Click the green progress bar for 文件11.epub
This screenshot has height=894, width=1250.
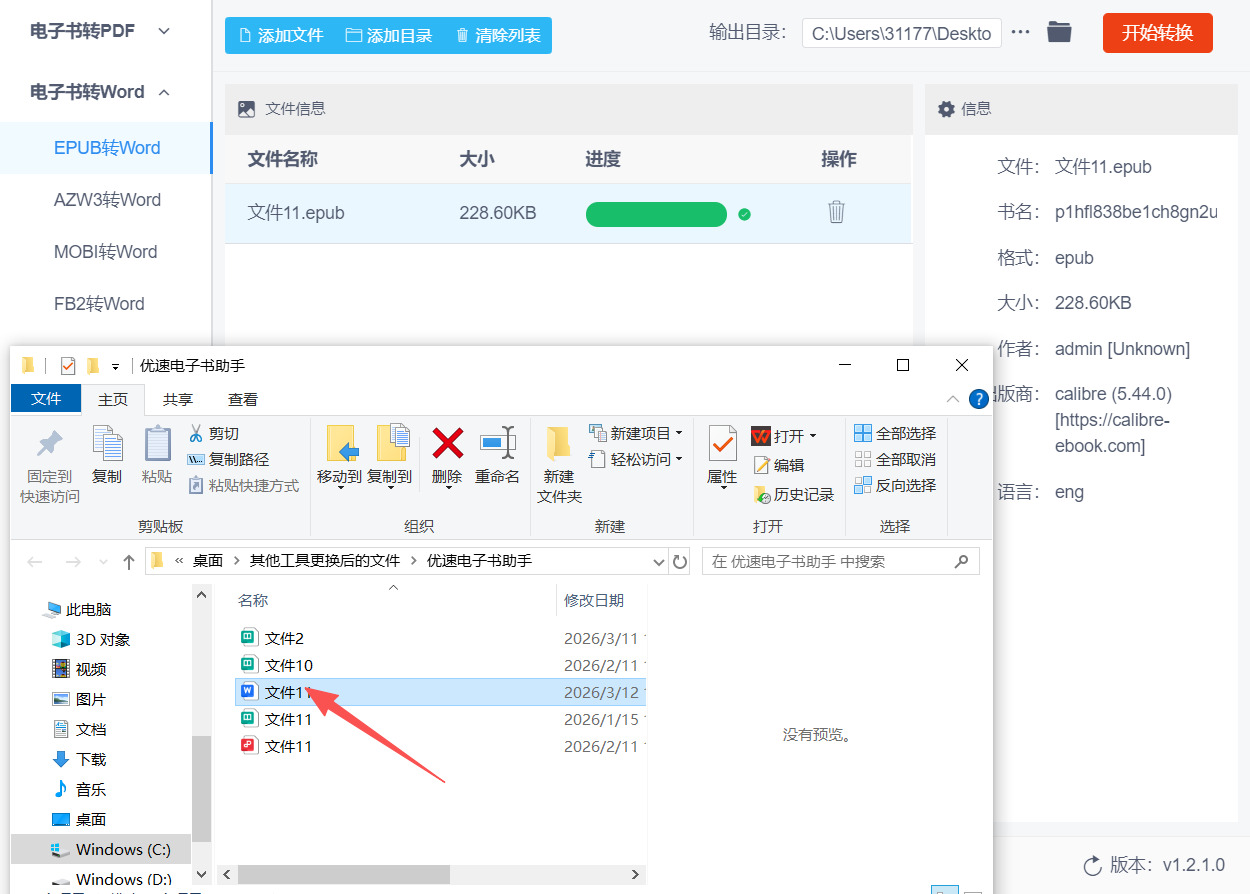[x=656, y=213]
